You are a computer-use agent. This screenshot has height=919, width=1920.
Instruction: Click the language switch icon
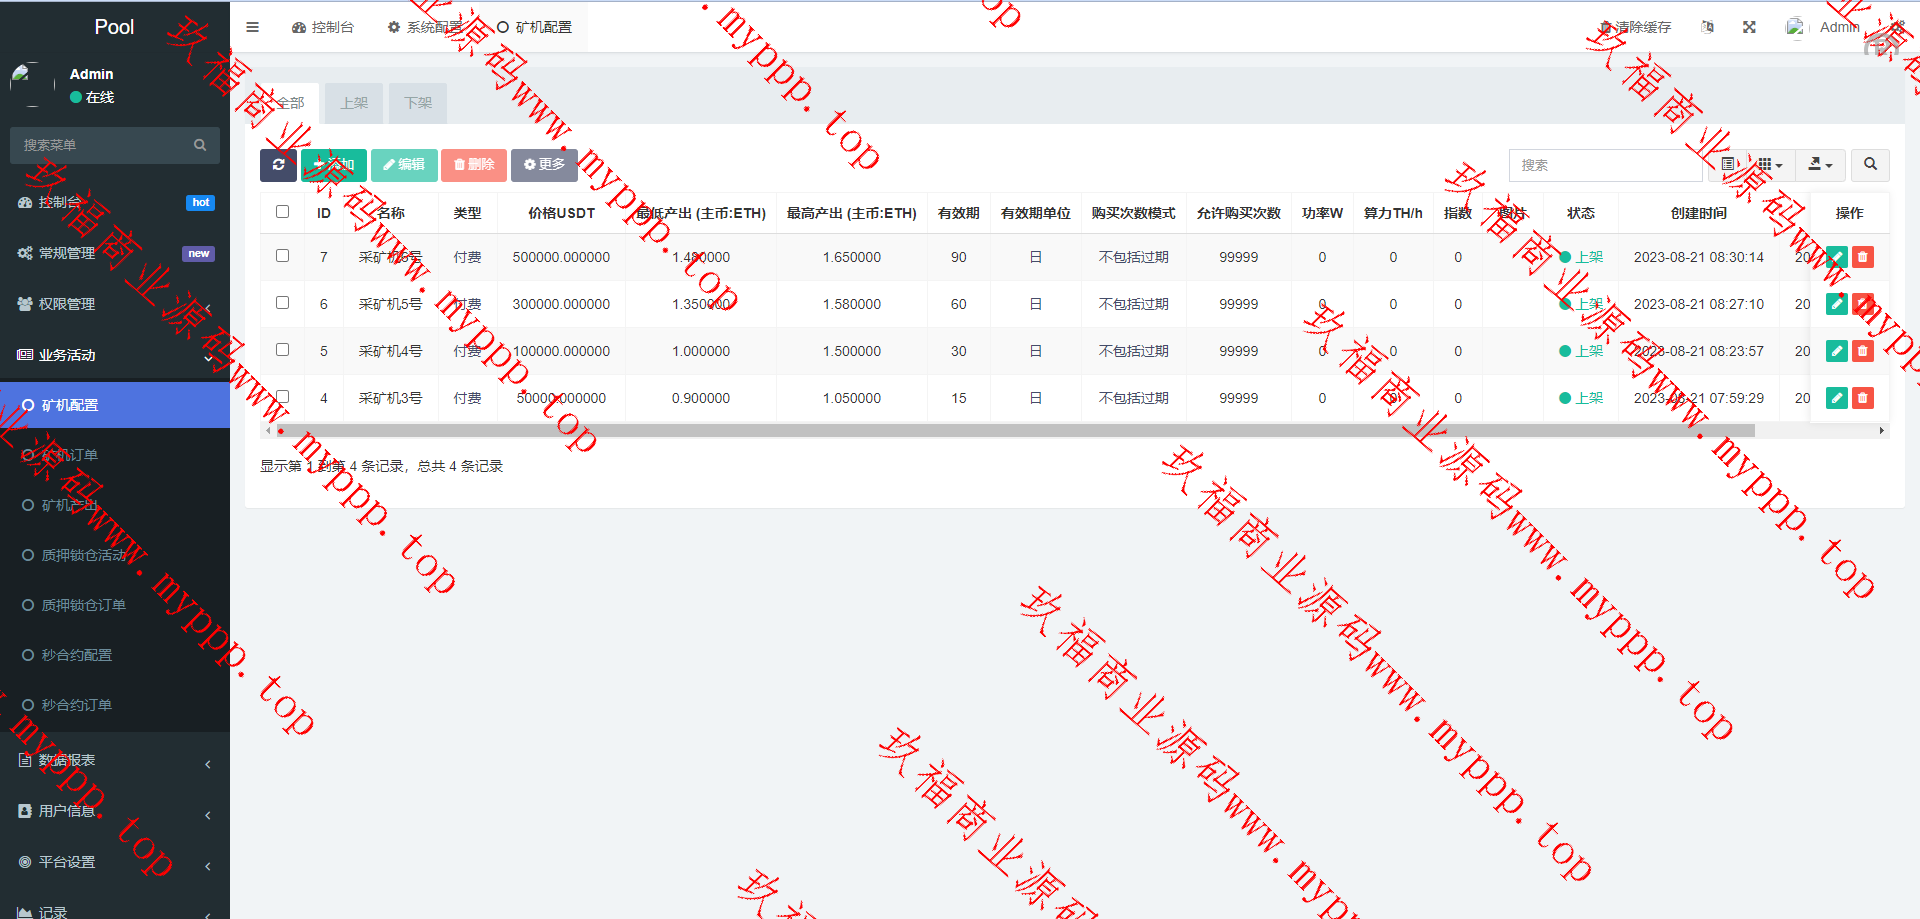pos(1708,27)
